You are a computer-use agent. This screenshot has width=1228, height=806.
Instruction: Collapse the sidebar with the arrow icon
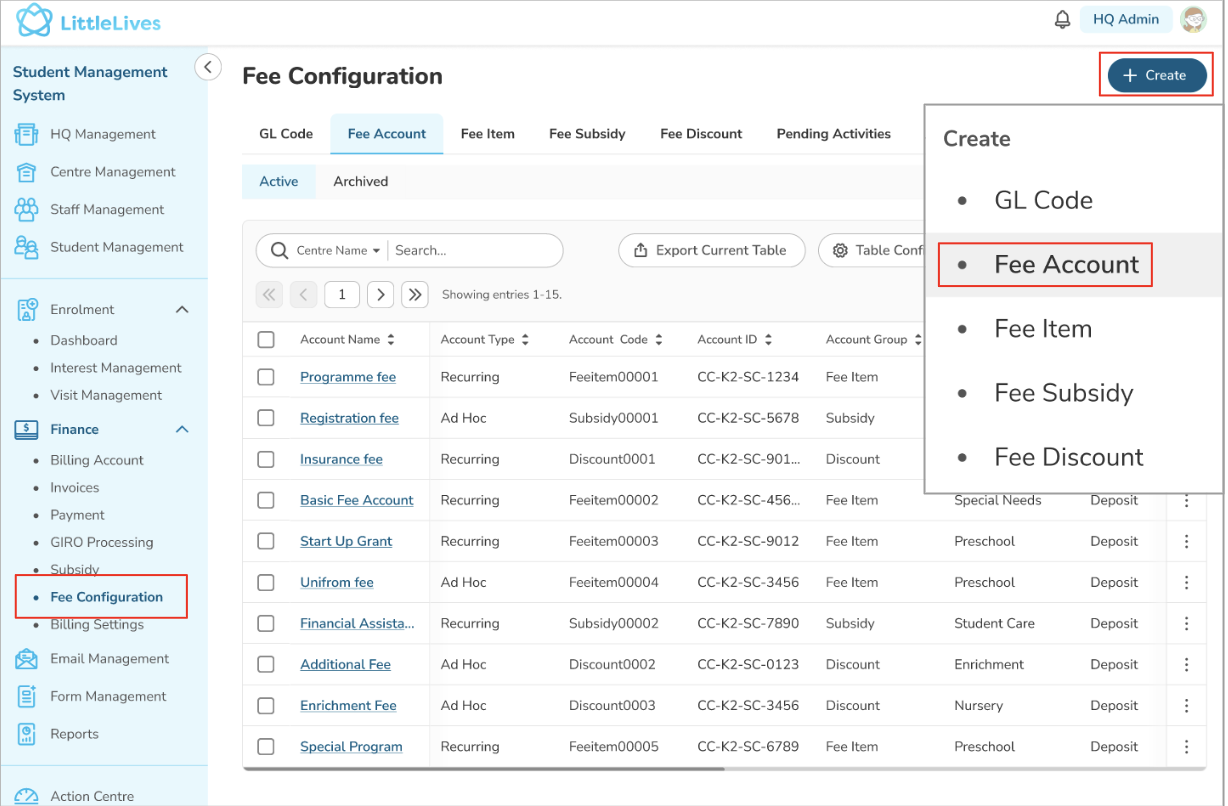pyautogui.click(x=207, y=67)
